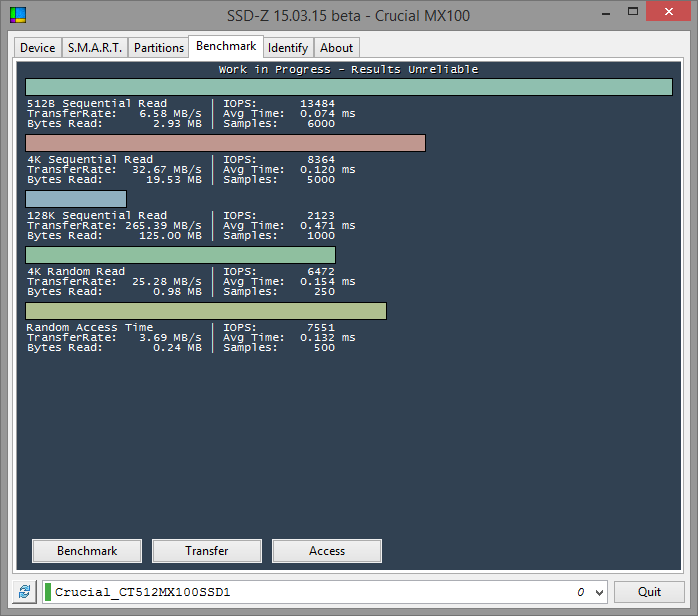Run the Access time test

click(x=327, y=551)
